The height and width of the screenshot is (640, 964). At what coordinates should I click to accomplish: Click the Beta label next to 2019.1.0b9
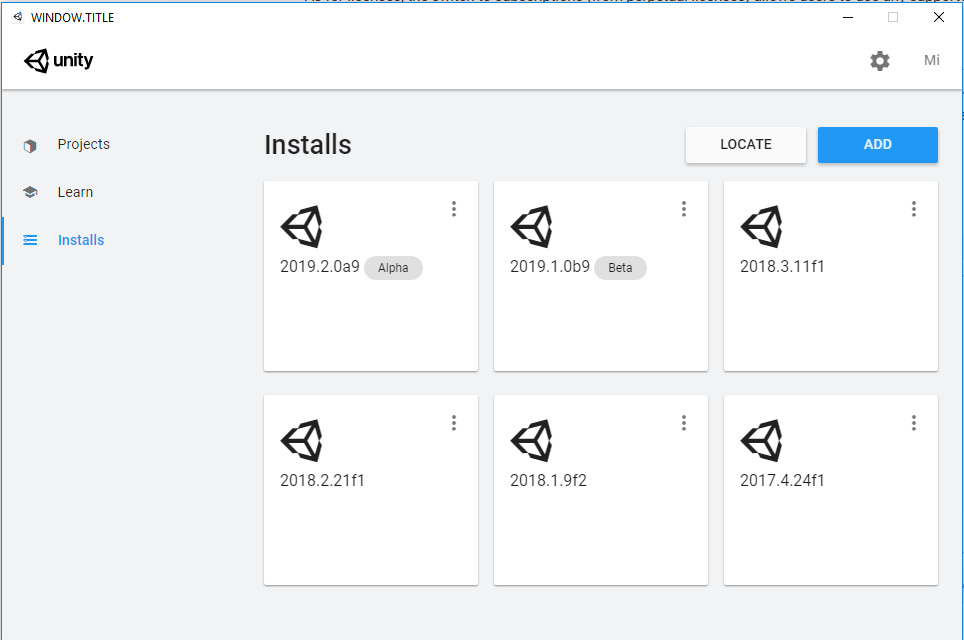click(x=620, y=267)
